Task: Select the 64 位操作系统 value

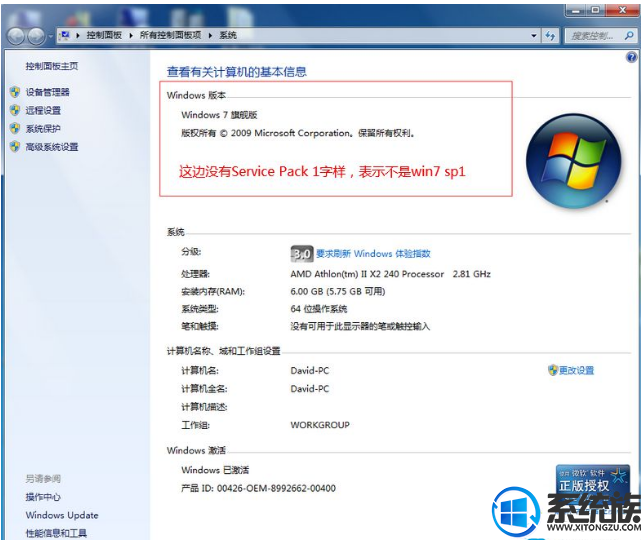Action: pyautogui.click(x=318, y=309)
